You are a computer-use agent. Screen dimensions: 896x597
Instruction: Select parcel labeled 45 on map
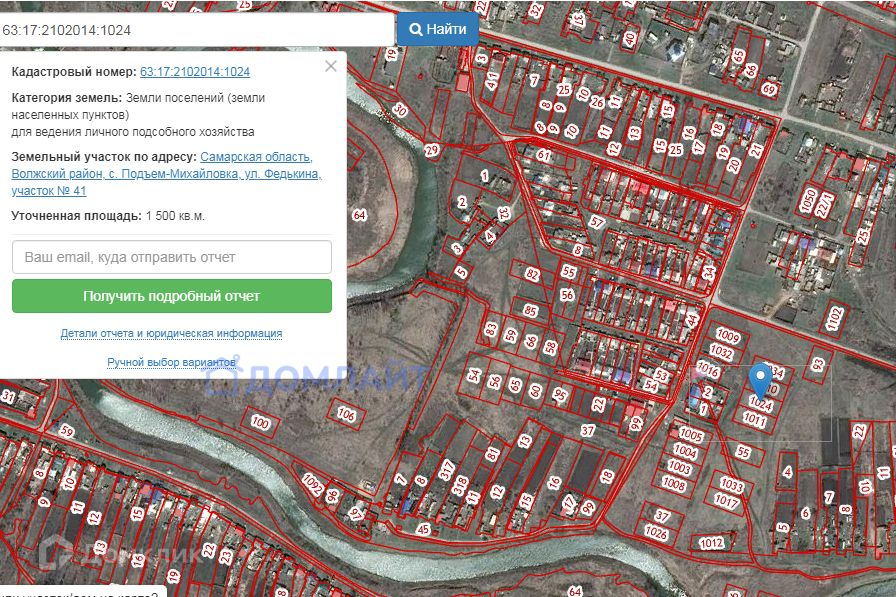[x=423, y=530]
